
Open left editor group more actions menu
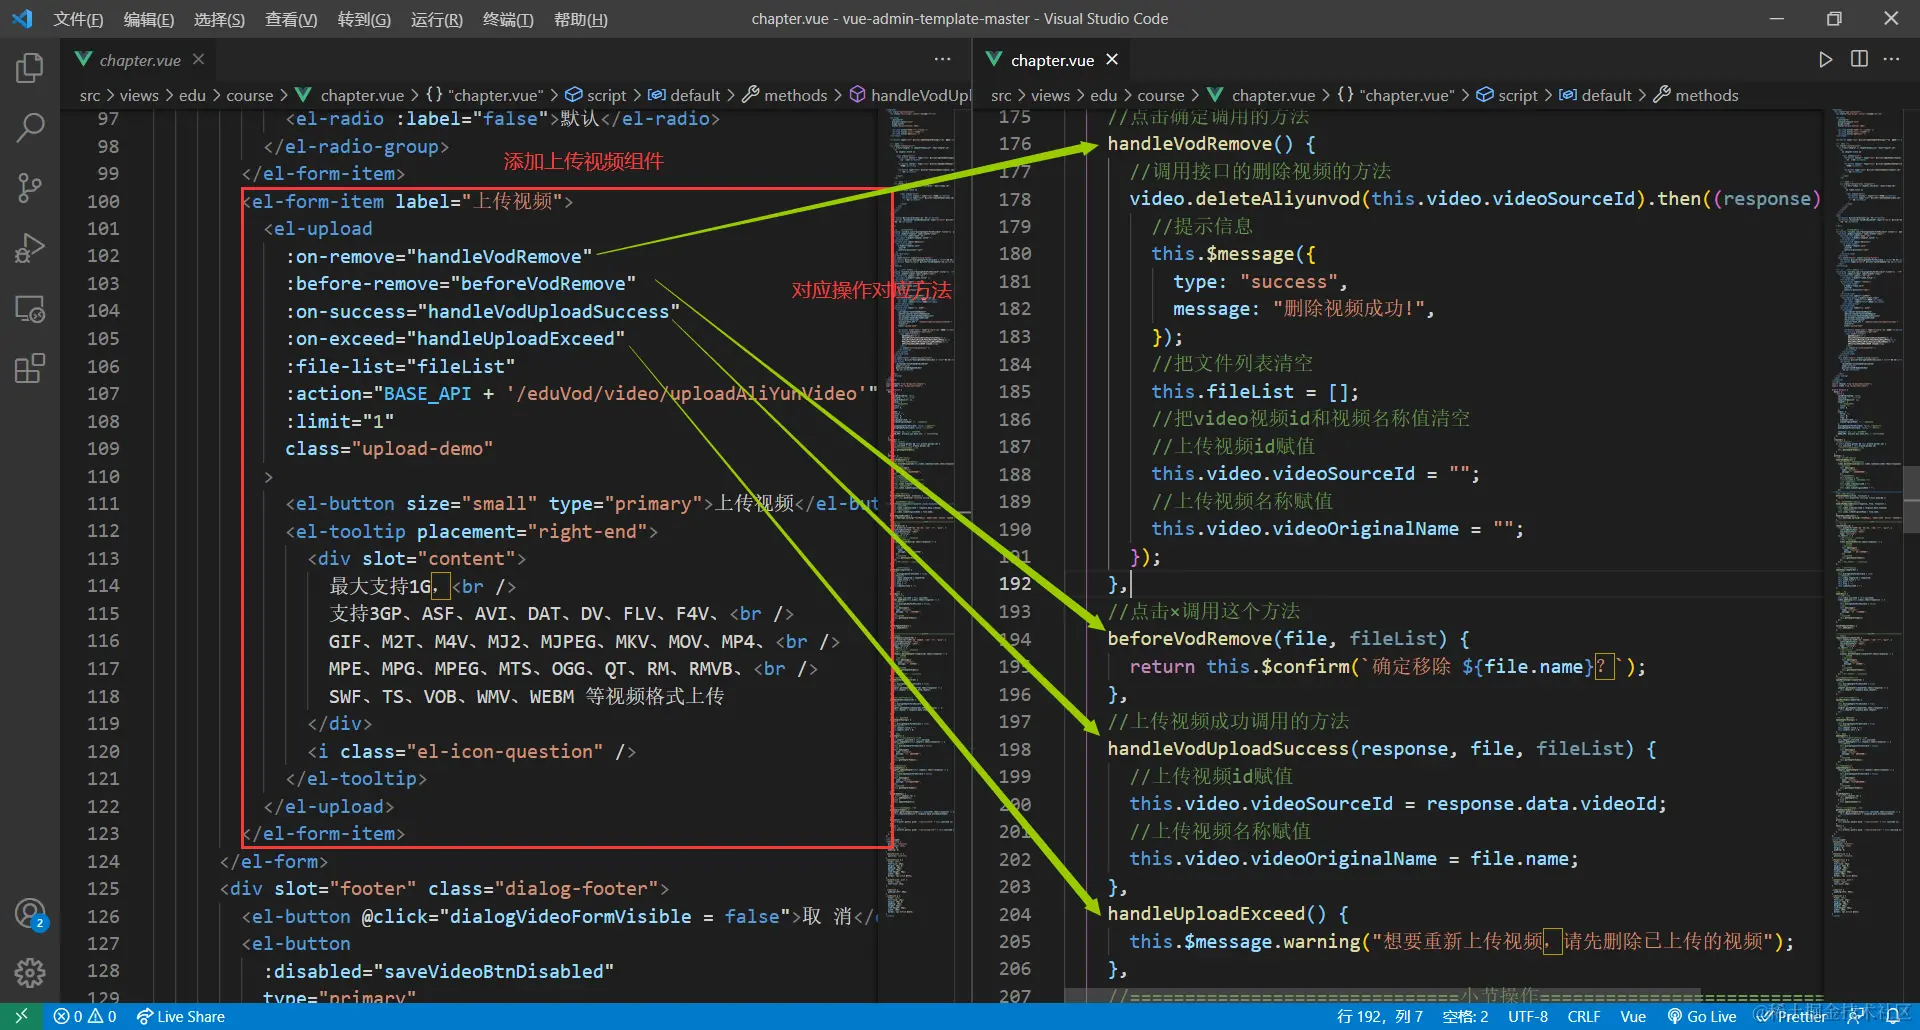click(x=942, y=60)
